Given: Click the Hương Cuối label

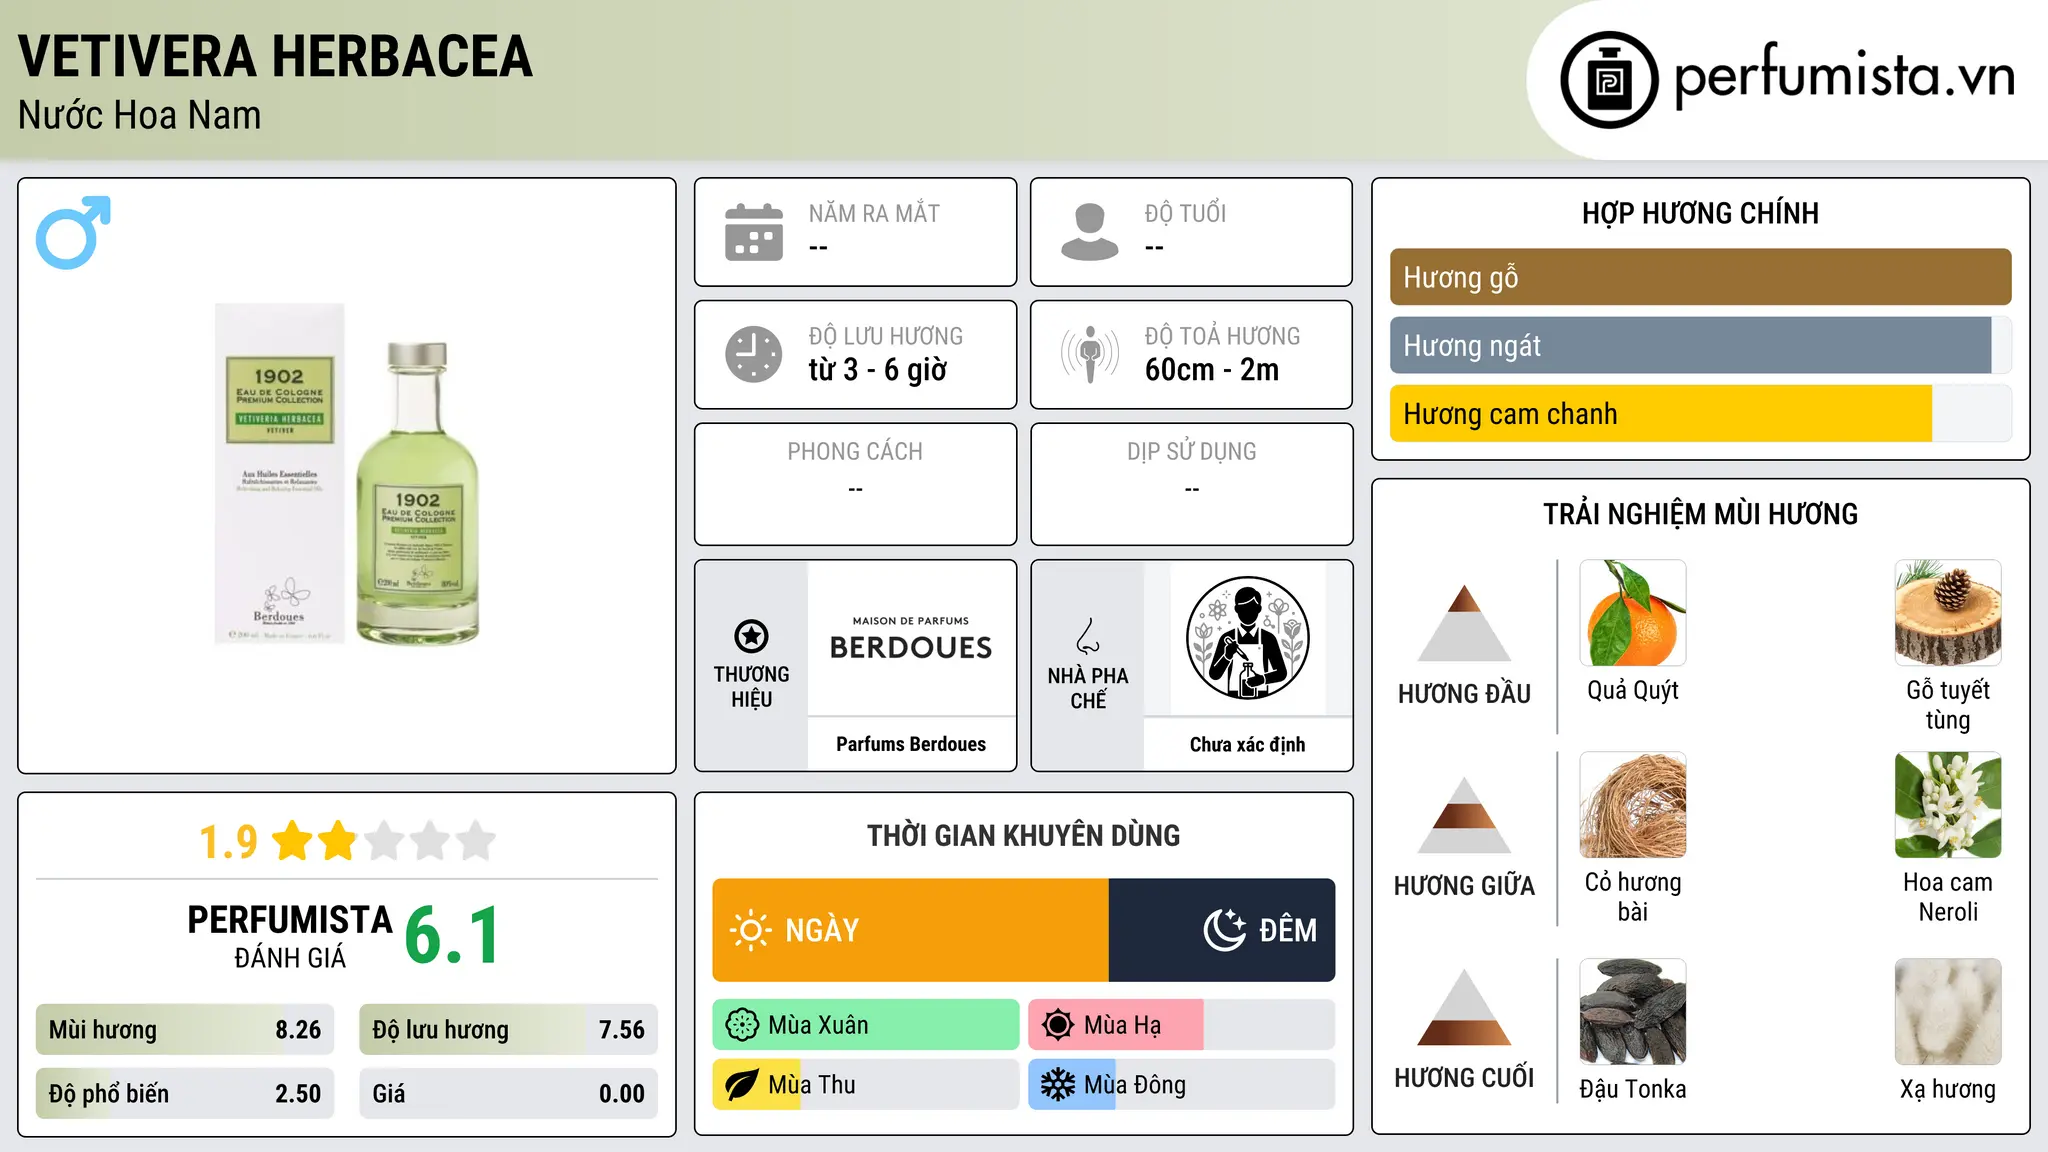Looking at the screenshot, I should click(1464, 1078).
